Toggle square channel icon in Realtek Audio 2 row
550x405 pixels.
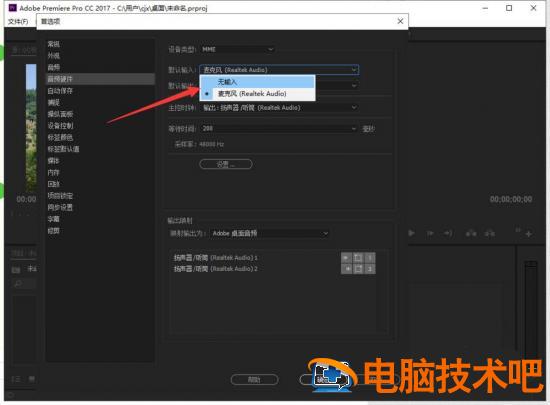358,269
